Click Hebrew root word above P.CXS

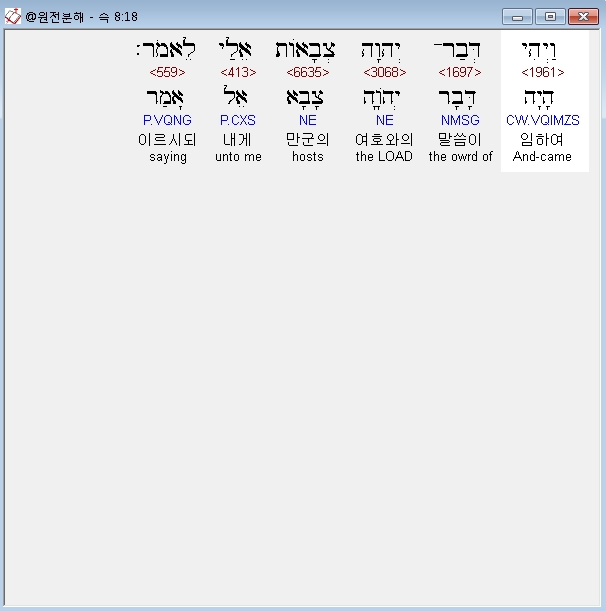pyautogui.click(x=235, y=96)
